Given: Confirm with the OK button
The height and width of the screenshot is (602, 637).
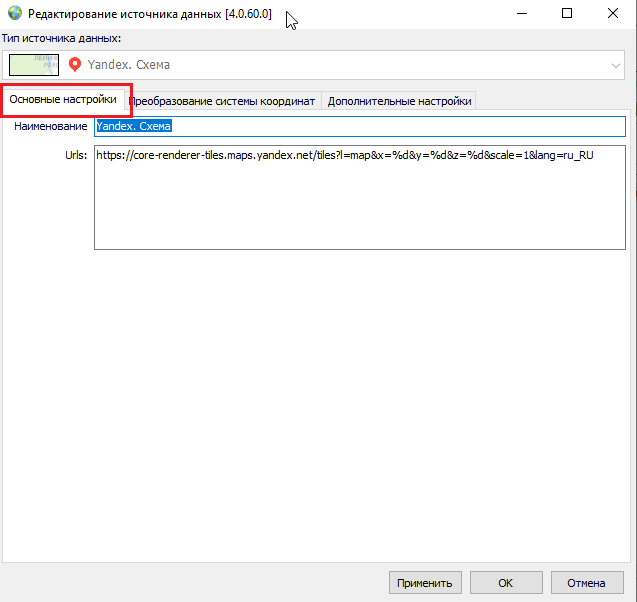Looking at the screenshot, I should pos(506,583).
